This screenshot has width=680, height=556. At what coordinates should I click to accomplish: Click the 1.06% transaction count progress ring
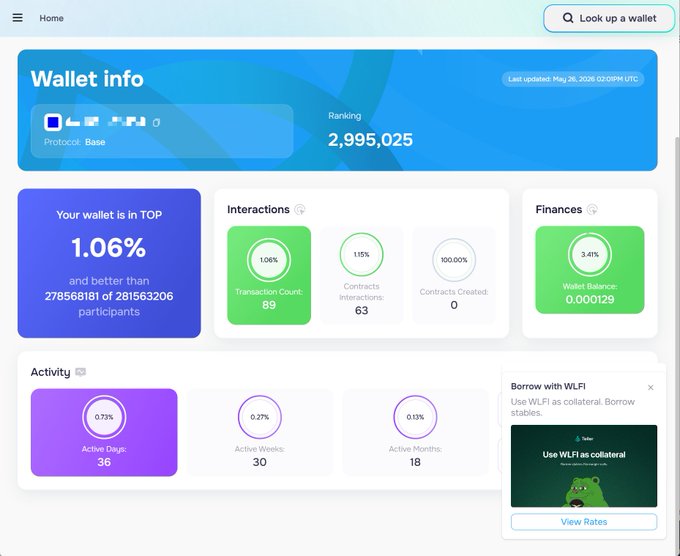coord(269,260)
